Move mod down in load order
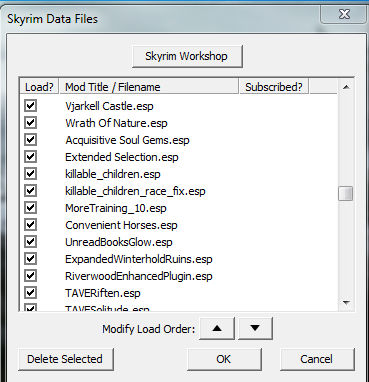The width and height of the screenshot is (369, 382). [x=255, y=328]
